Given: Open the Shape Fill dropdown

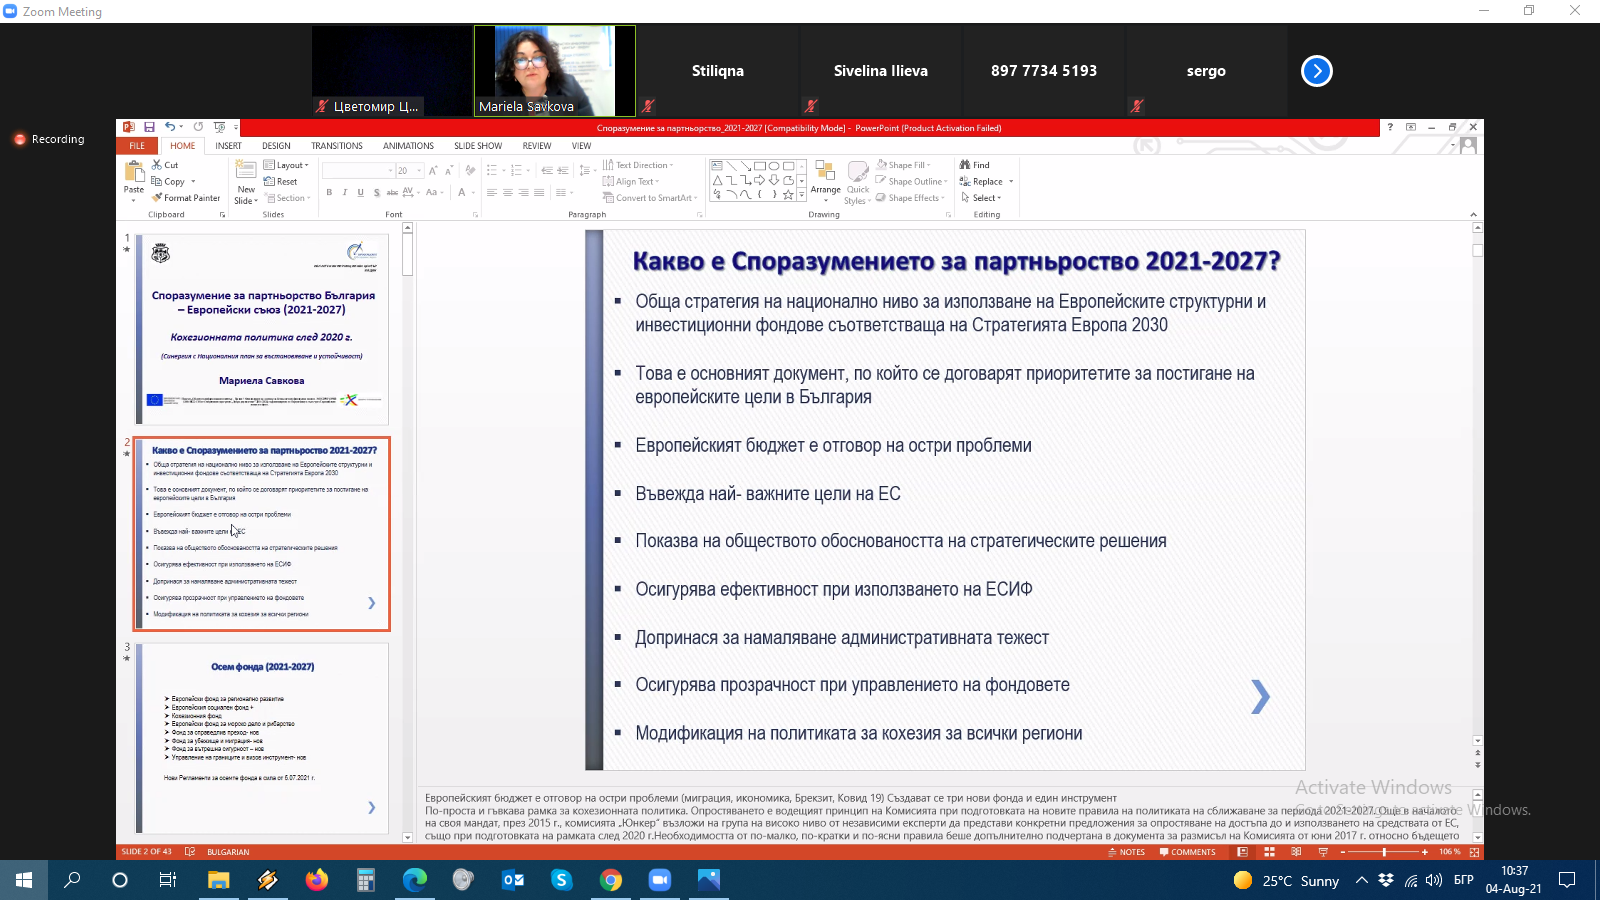Looking at the screenshot, I should coord(903,165).
